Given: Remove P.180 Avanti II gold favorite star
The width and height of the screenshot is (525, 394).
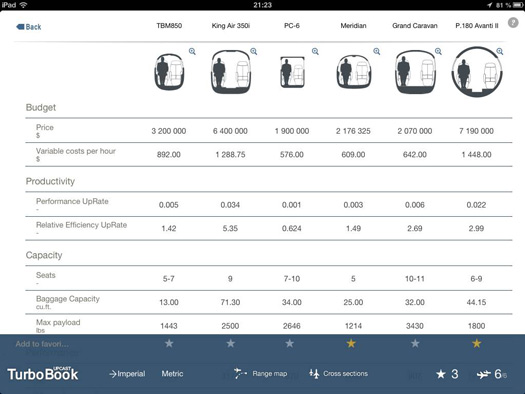Looking at the screenshot, I should coord(477,343).
